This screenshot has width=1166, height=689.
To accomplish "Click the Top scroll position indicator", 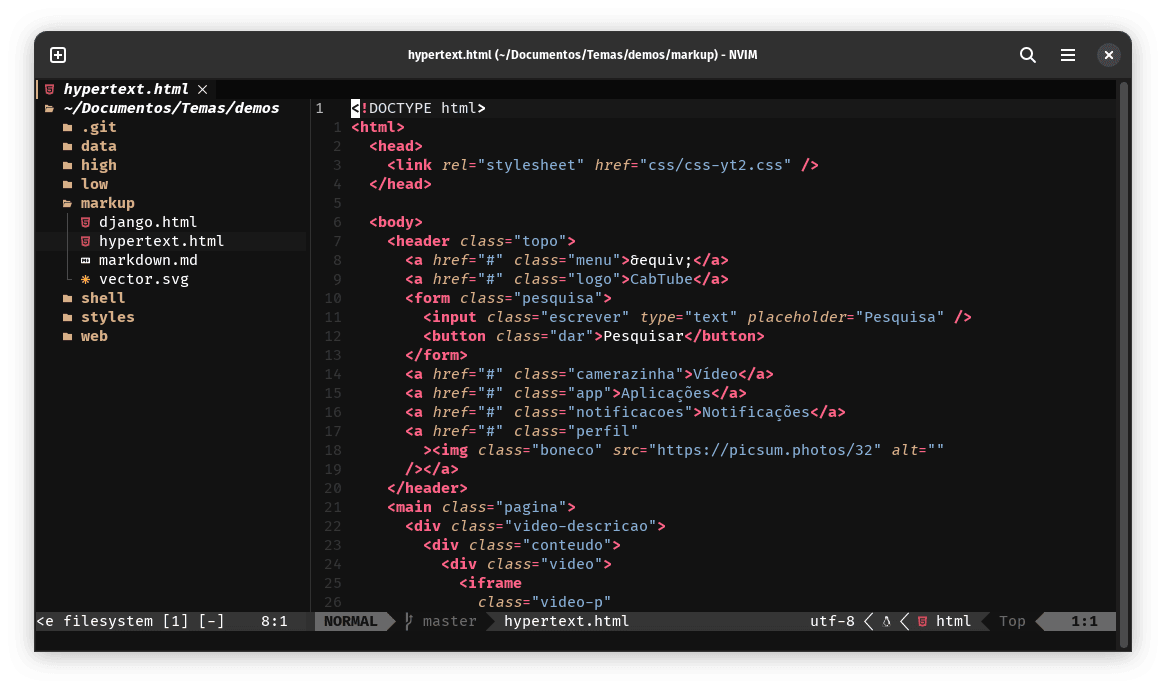I will (1012, 621).
